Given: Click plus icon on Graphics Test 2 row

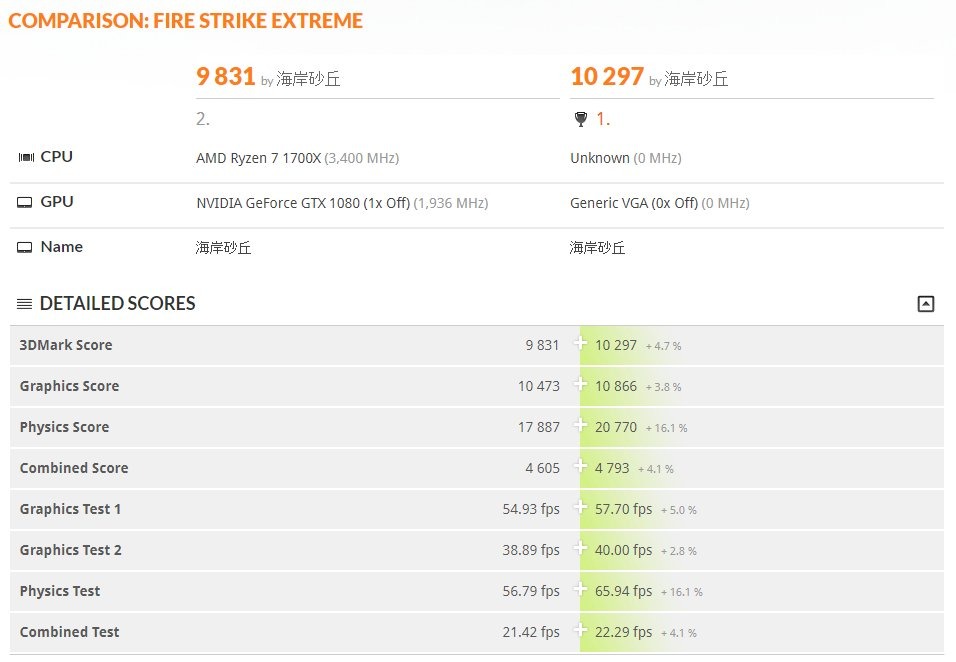Looking at the screenshot, I should (x=580, y=548).
